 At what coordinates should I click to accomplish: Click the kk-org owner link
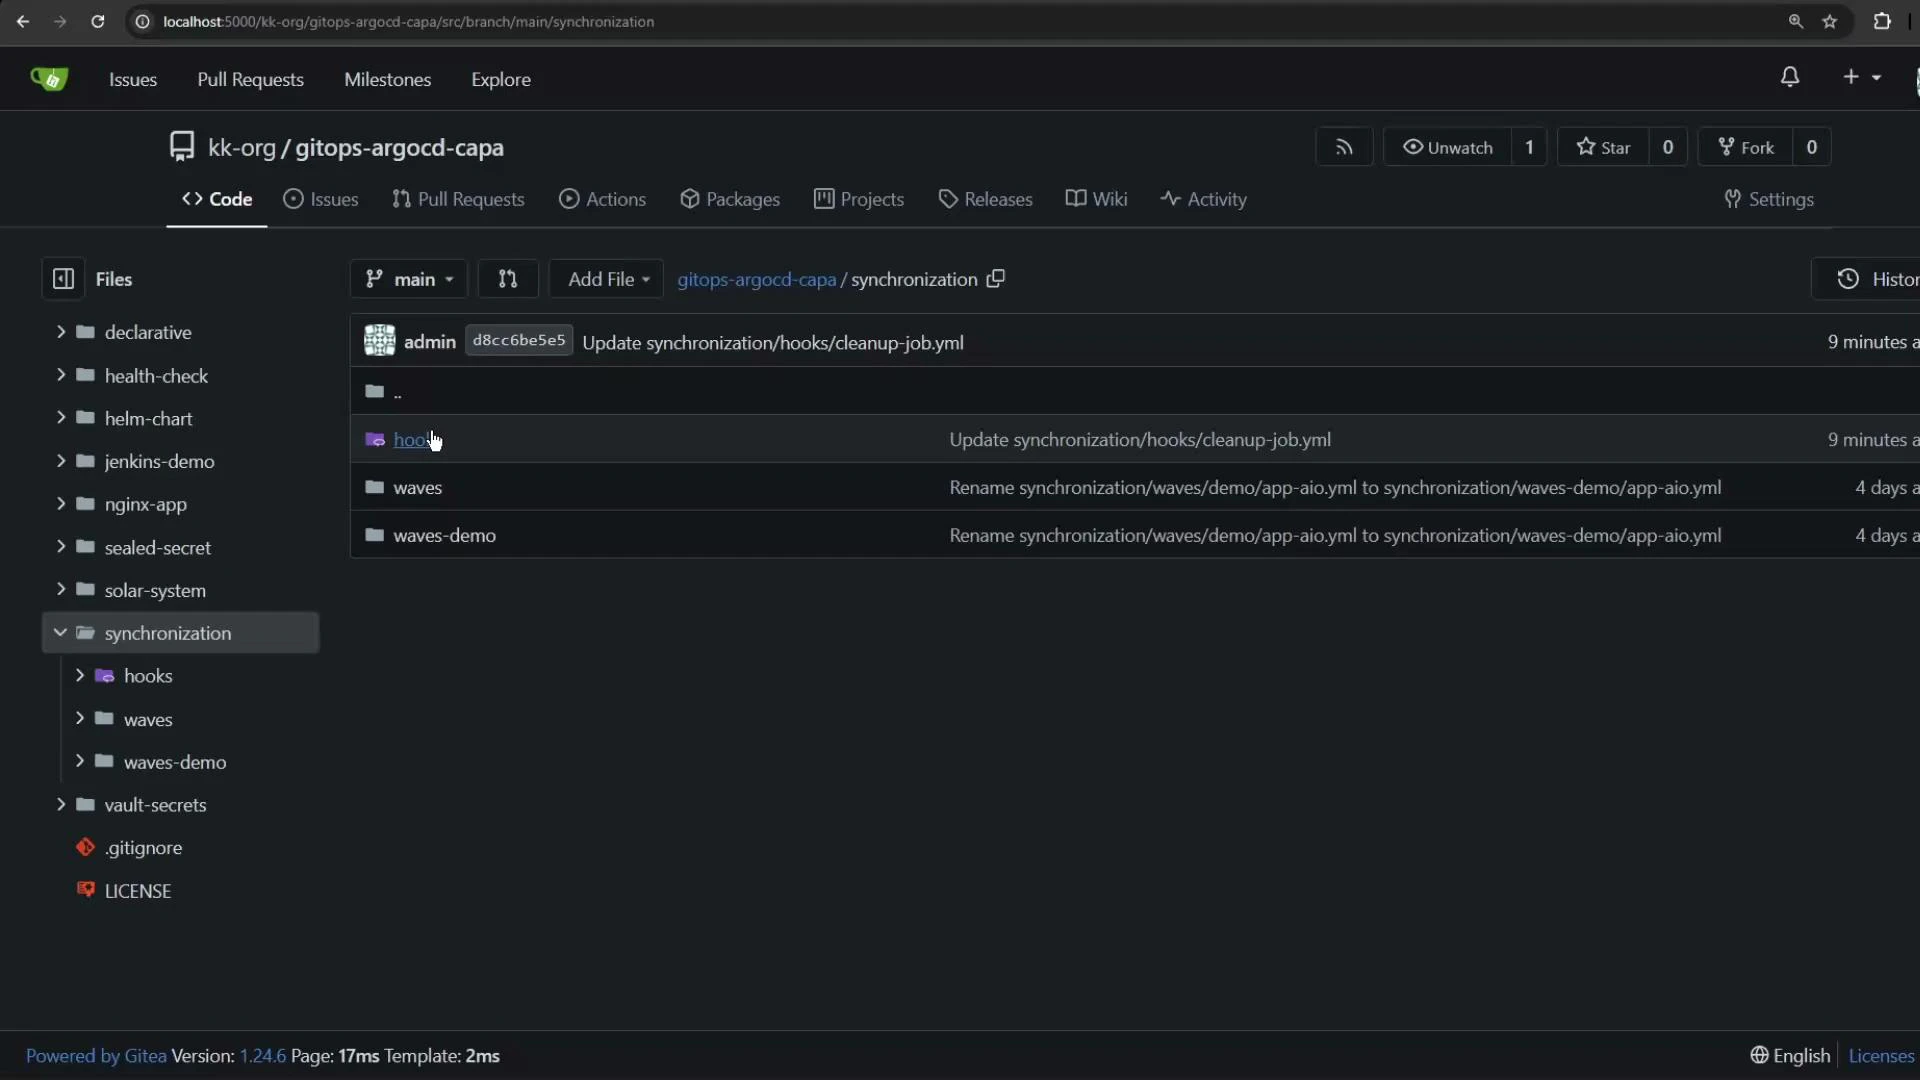[241, 147]
